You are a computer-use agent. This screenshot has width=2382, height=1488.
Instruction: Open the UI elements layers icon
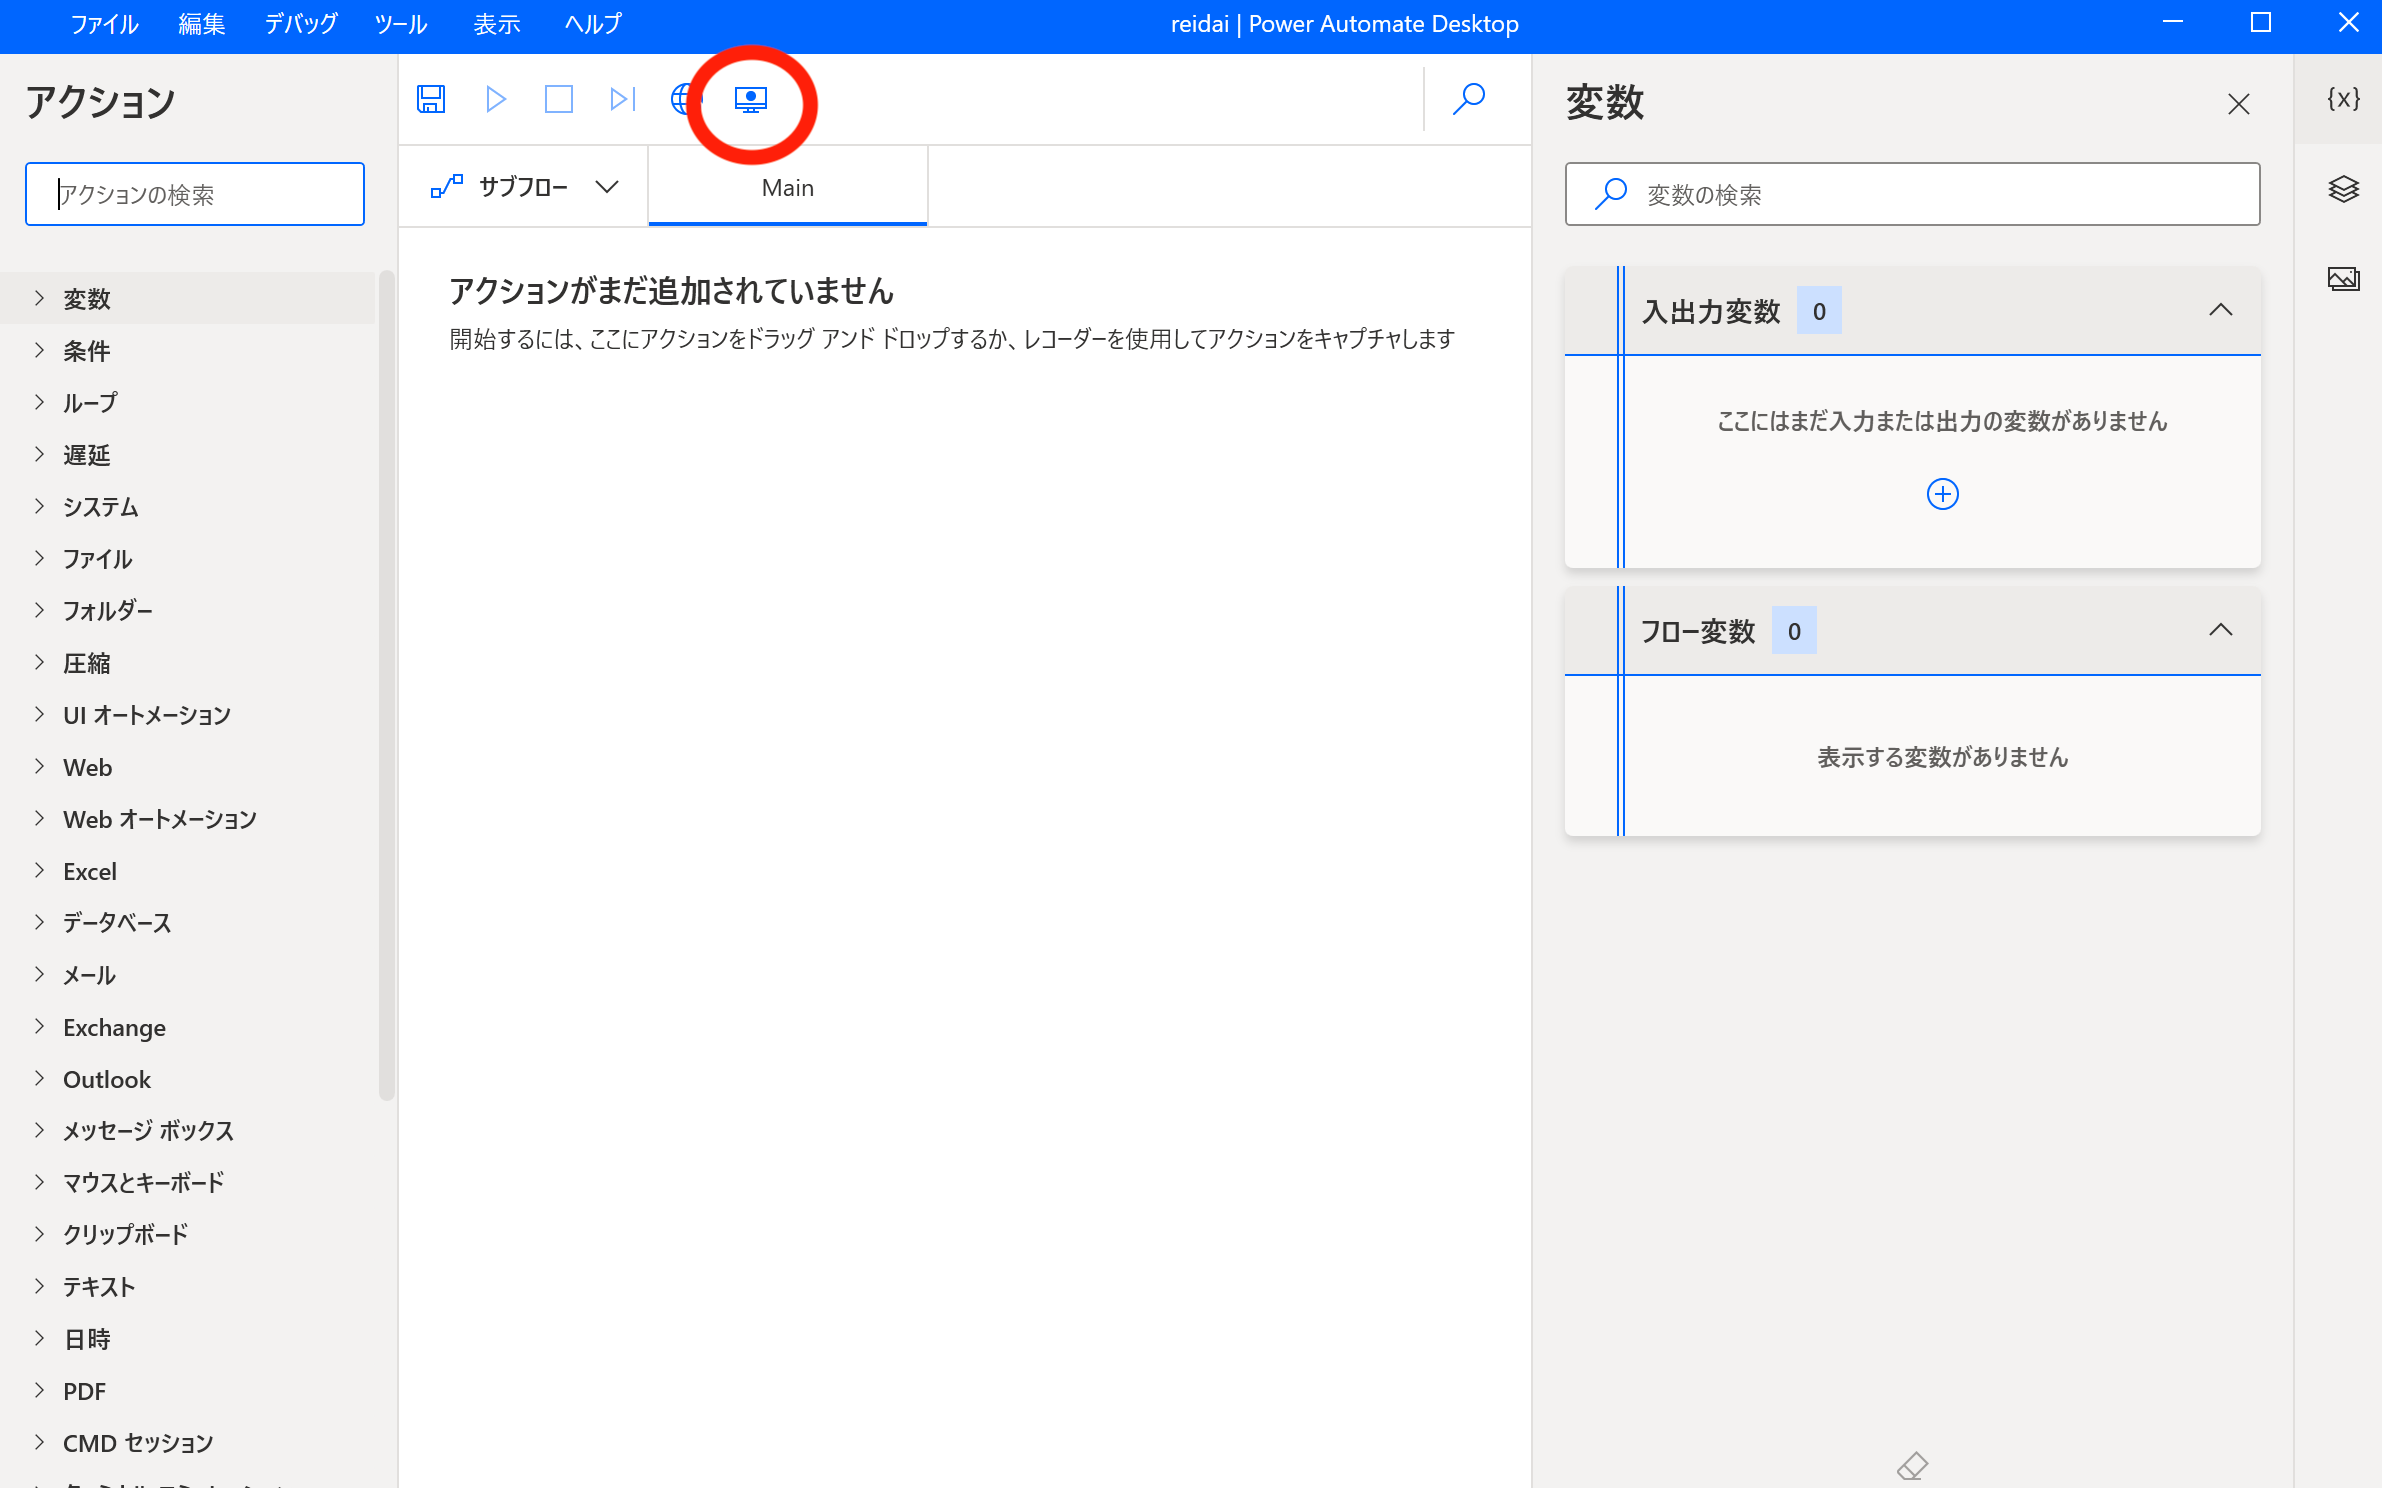click(2343, 189)
